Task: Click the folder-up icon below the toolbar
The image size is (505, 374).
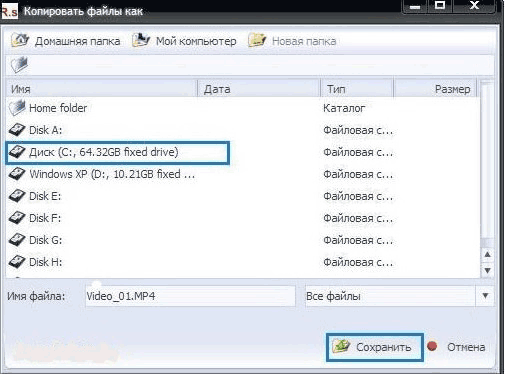Action: [19, 65]
